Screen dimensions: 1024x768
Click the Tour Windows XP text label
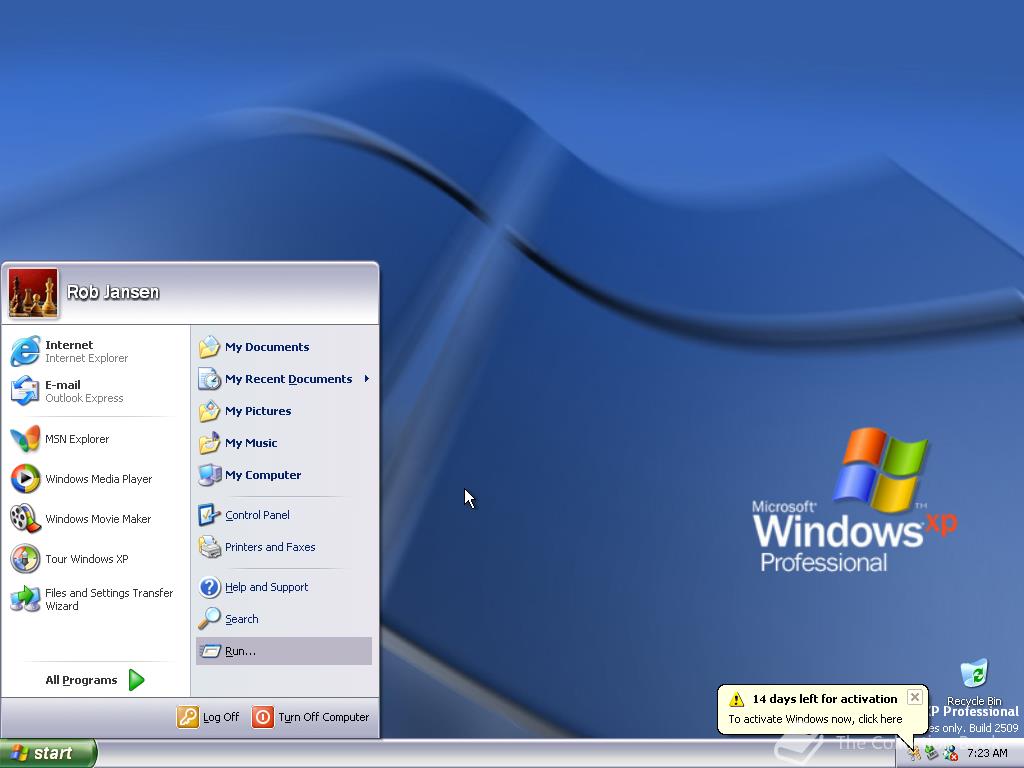click(x=87, y=559)
